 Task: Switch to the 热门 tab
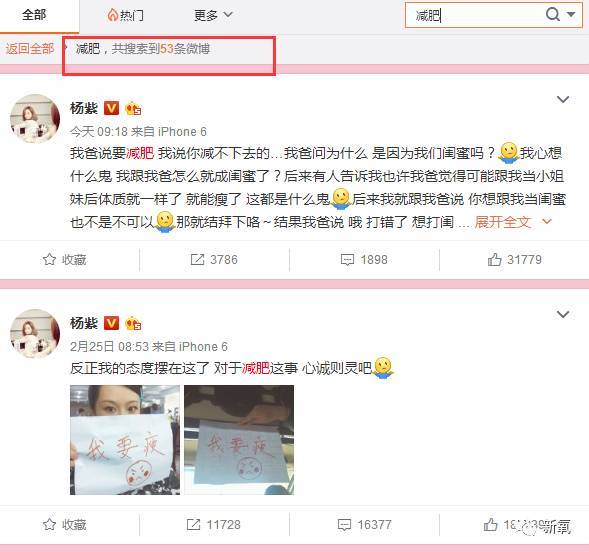click(x=125, y=15)
